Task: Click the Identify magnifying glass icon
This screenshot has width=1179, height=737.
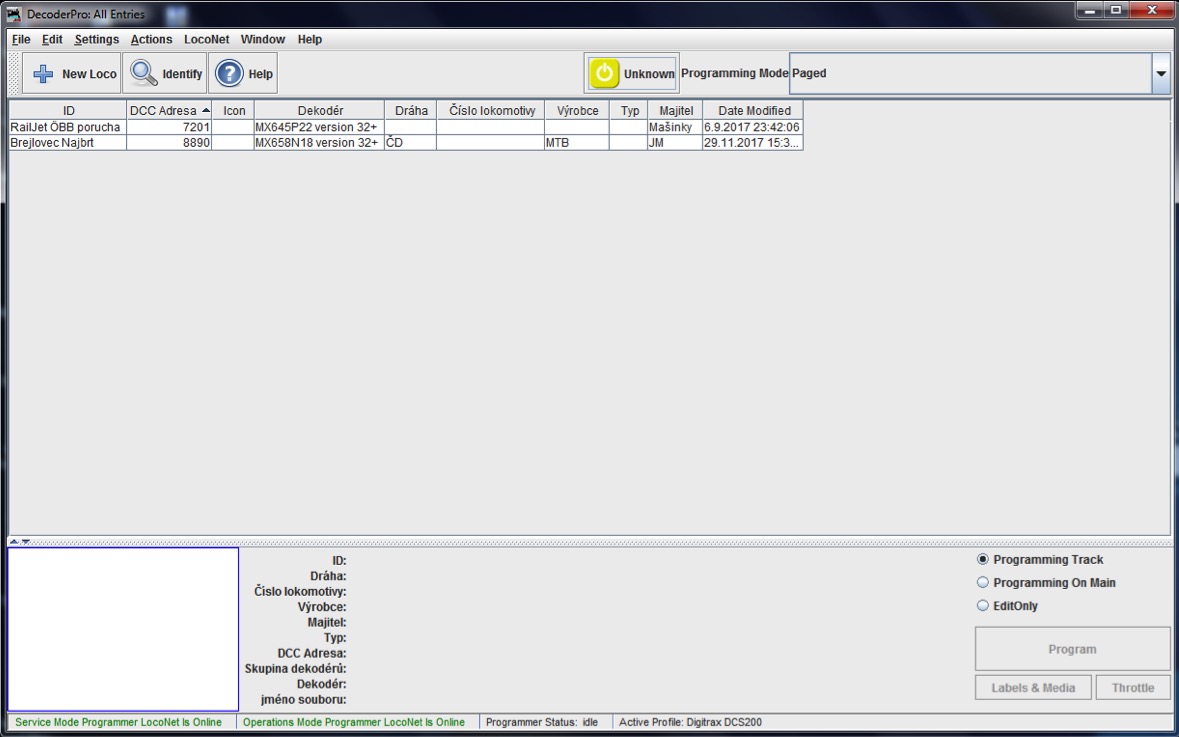Action: pyautogui.click(x=144, y=74)
